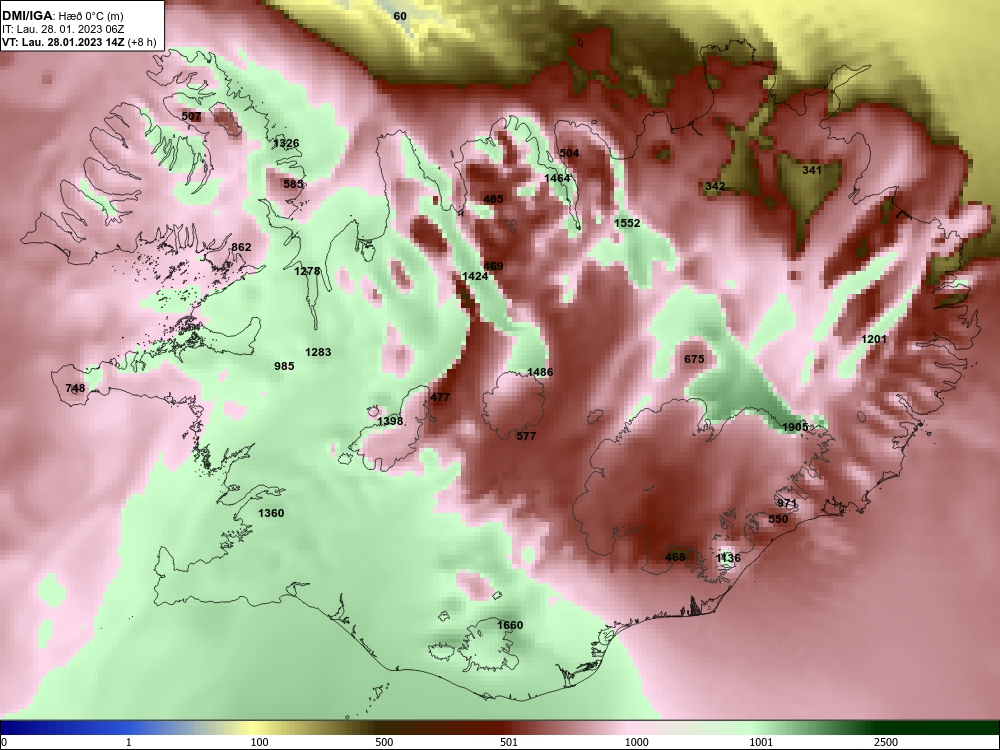Click the legend label 1000 on the colour scale
This screenshot has width=1000, height=750.
click(636, 742)
